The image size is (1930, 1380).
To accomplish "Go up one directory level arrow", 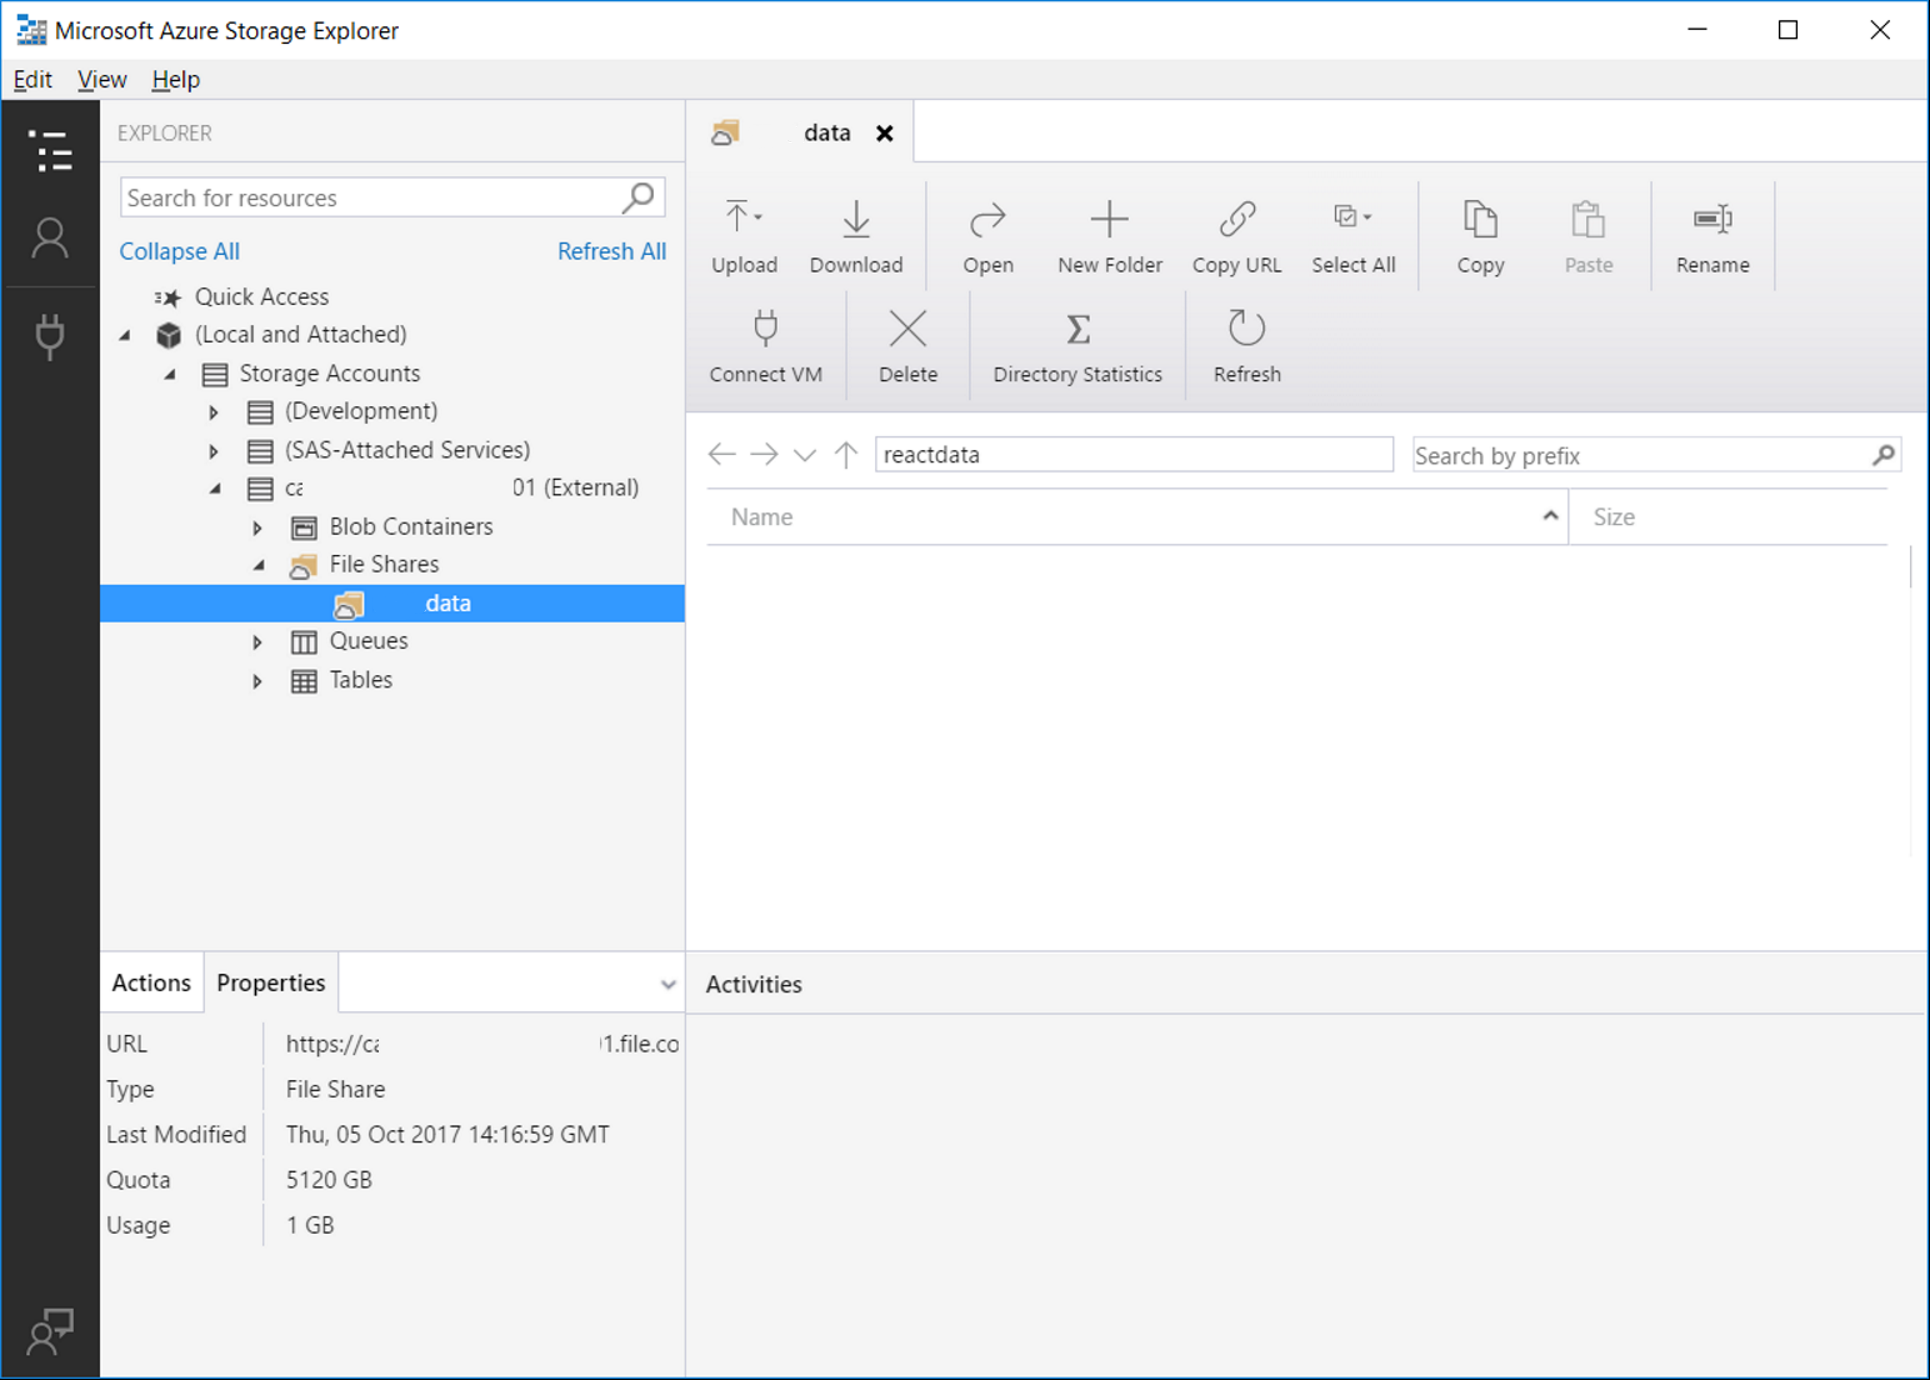I will point(846,455).
